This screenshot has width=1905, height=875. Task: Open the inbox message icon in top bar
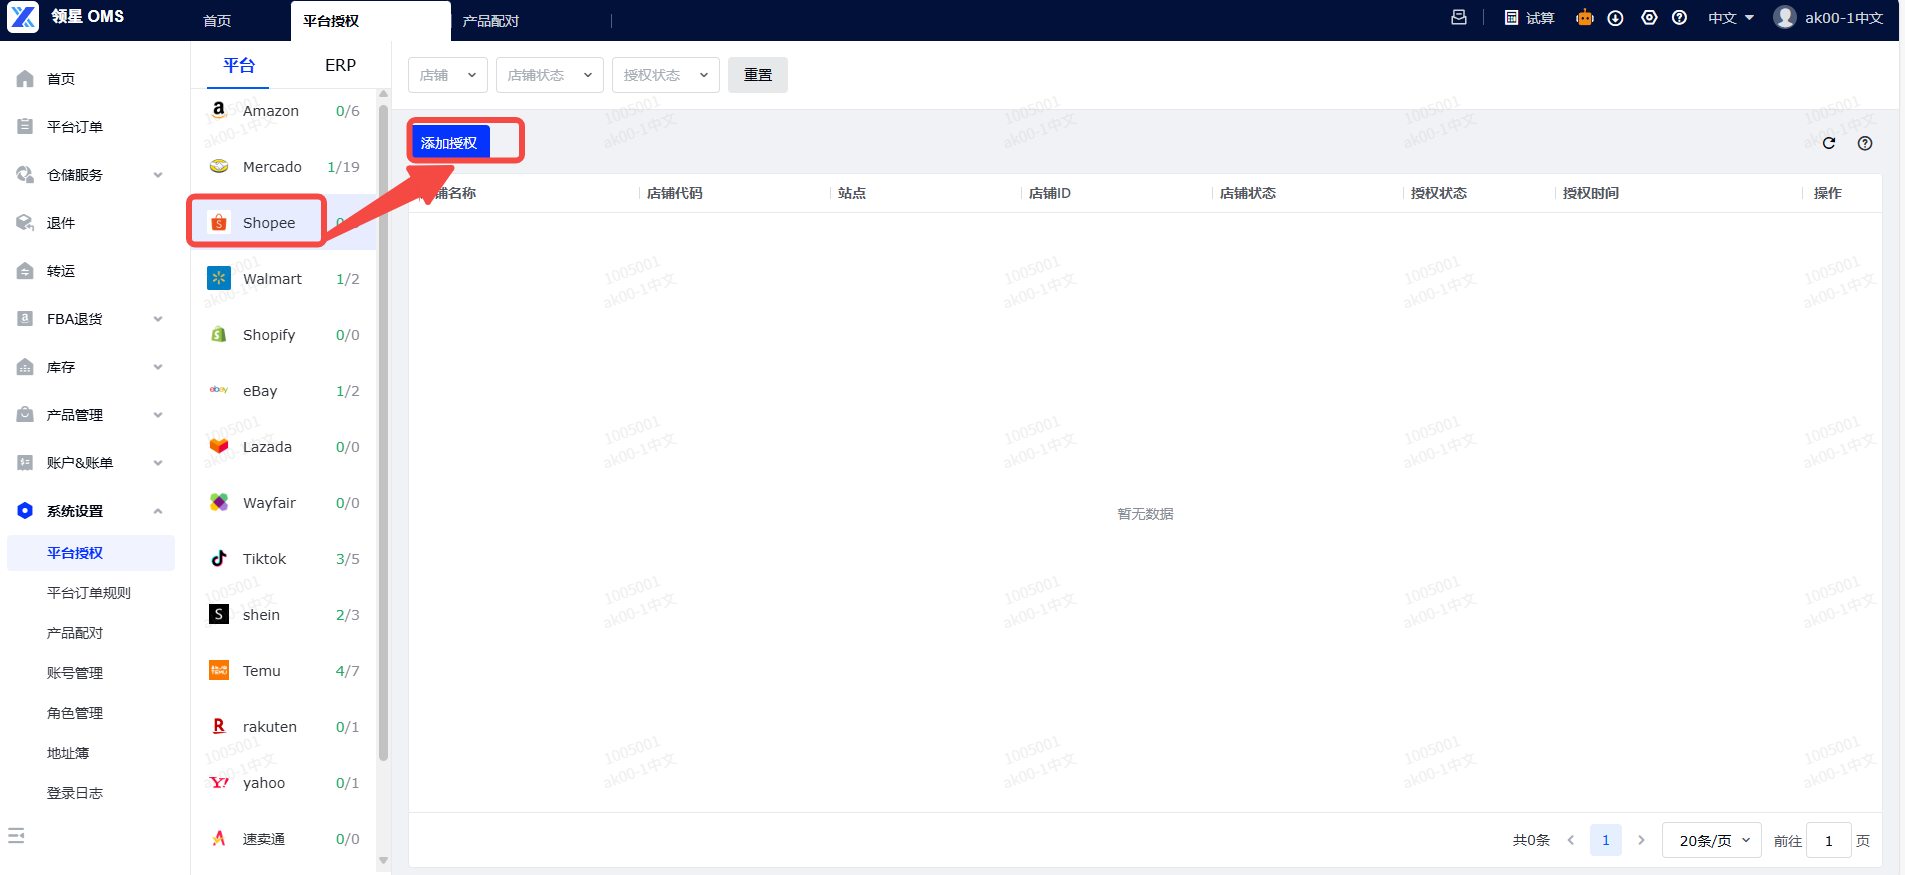(x=1459, y=17)
